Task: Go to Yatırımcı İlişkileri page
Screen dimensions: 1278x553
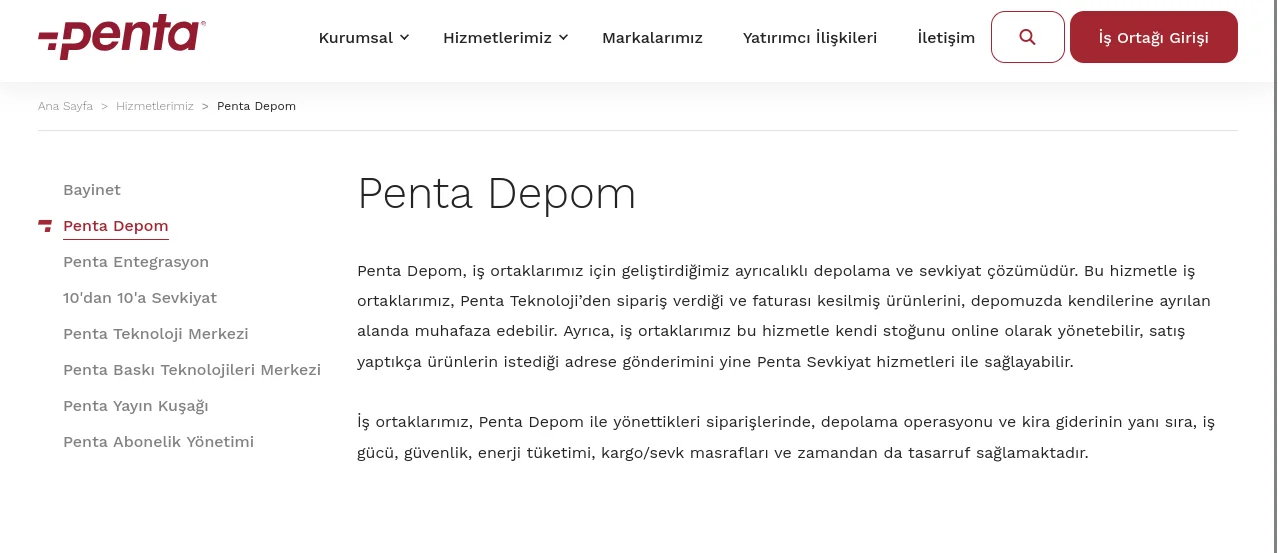Action: (x=810, y=38)
